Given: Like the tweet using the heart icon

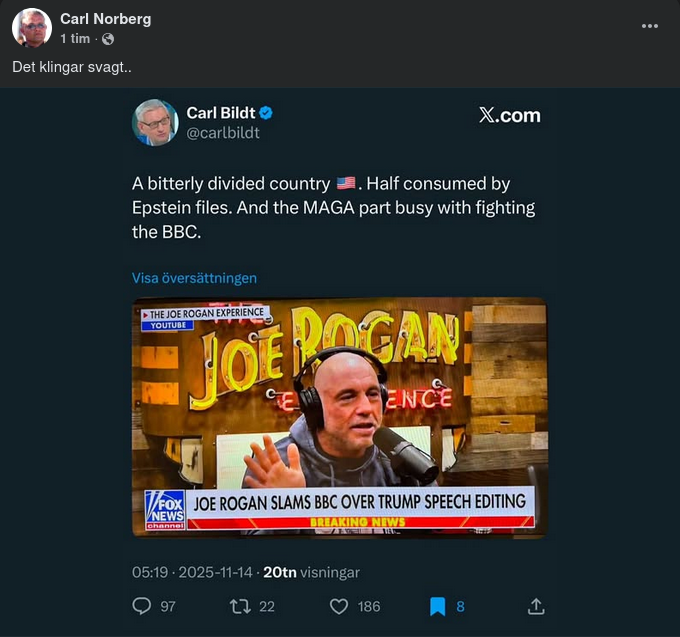Looking at the screenshot, I should (x=339, y=606).
